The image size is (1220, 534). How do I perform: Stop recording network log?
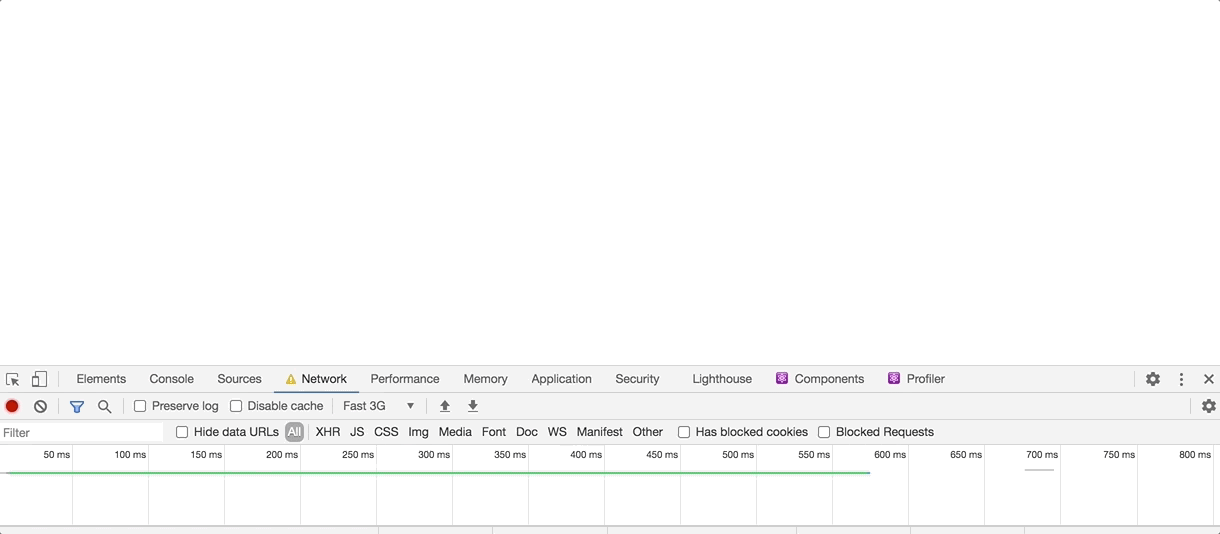tap(12, 406)
